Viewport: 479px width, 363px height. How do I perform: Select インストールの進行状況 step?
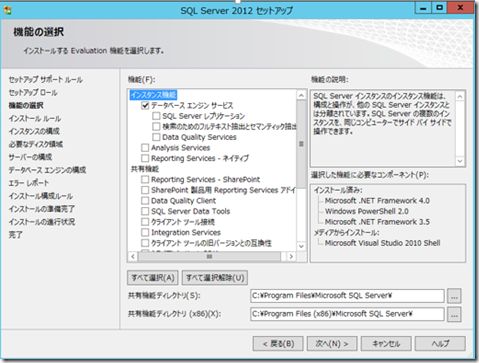click(x=42, y=222)
